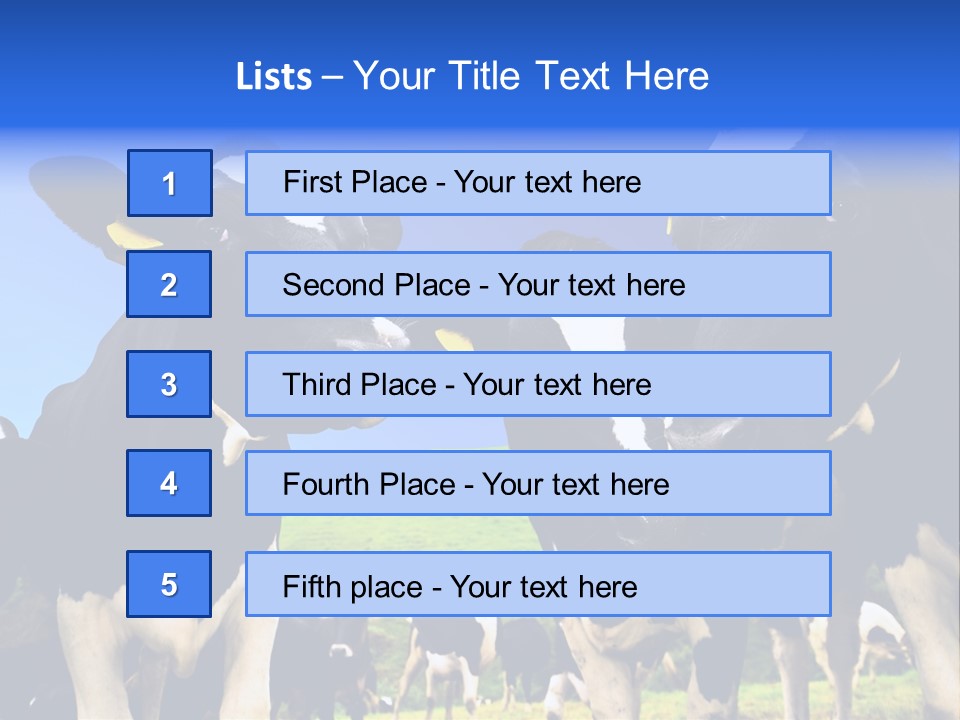Click the small cow in the bottom-right corner
Screen dimensions: 960x720
pyautogui.click(x=882, y=630)
